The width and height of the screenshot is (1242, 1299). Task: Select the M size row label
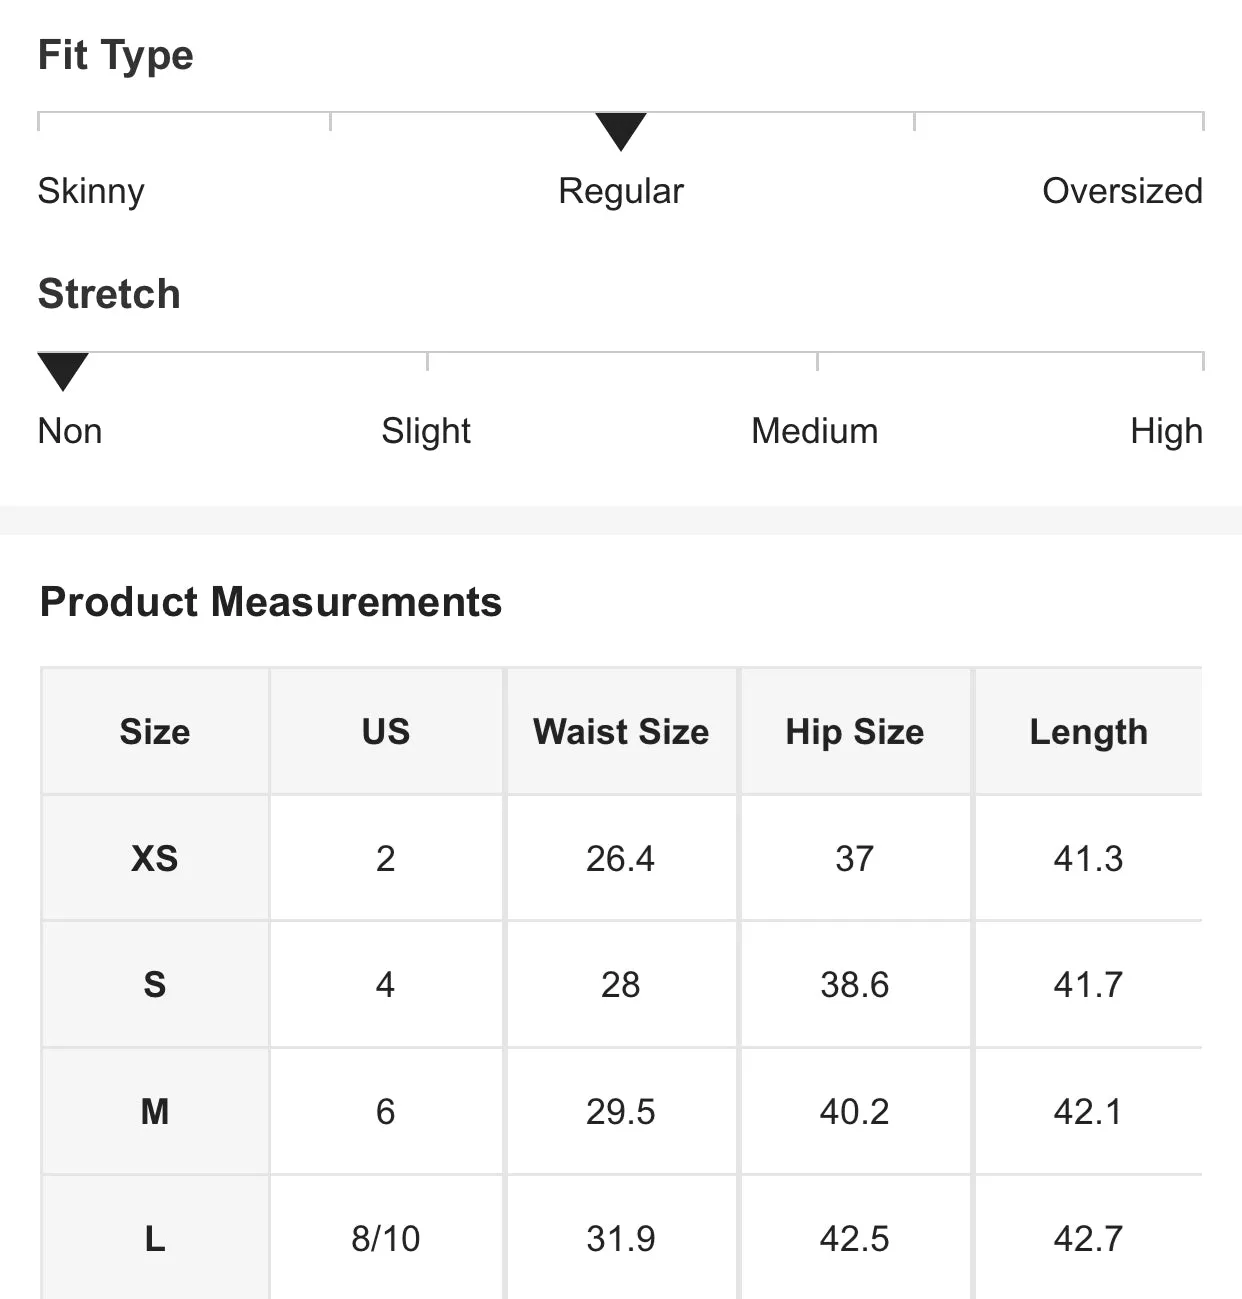[x=155, y=1111]
